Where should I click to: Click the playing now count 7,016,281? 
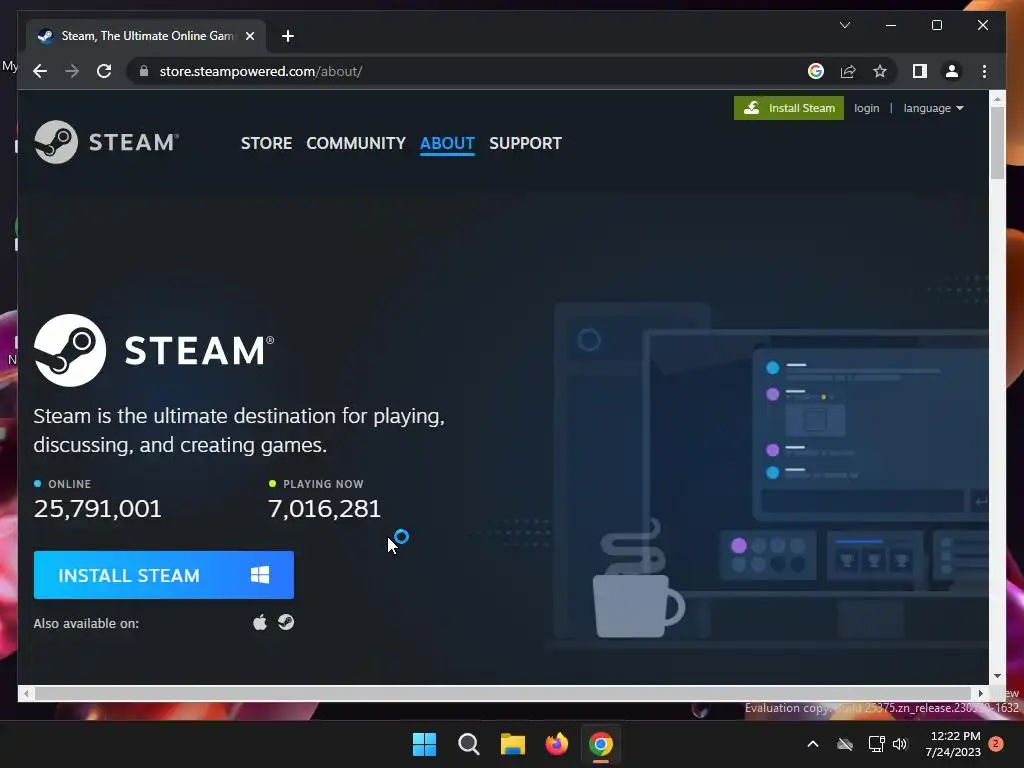pyautogui.click(x=325, y=509)
